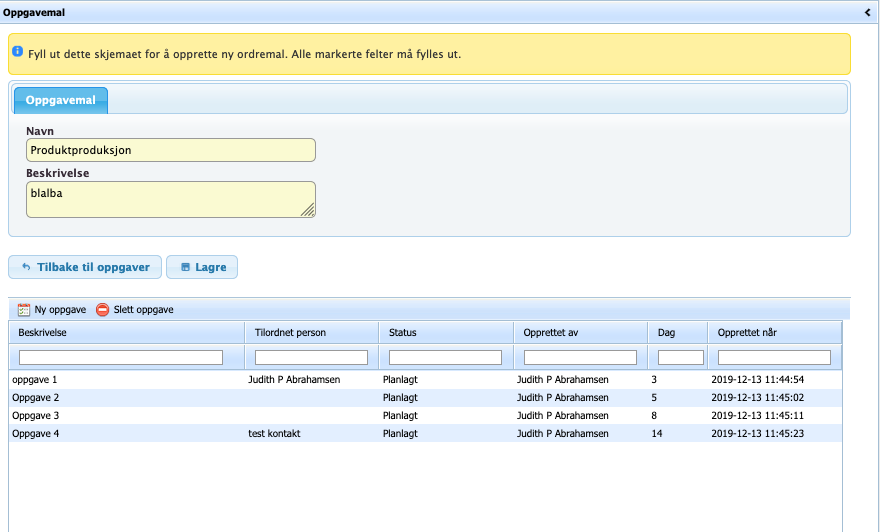Click the Navn input field
Screen dimensions: 880x532
[x=171, y=150]
